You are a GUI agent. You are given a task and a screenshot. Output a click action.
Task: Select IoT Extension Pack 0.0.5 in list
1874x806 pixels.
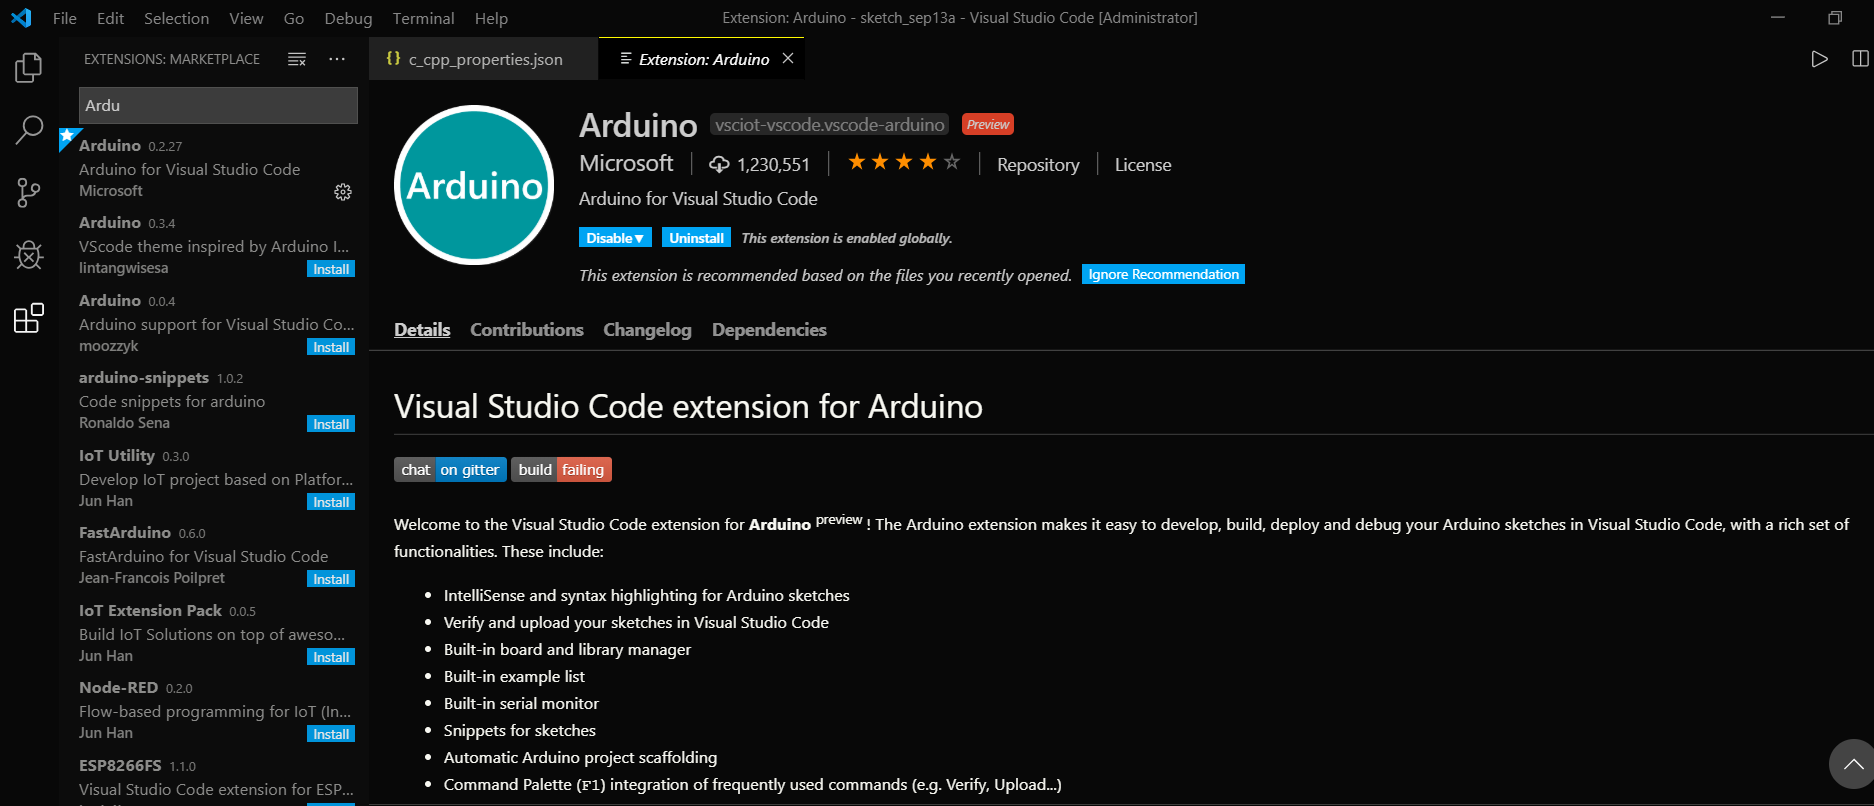[x=213, y=633]
